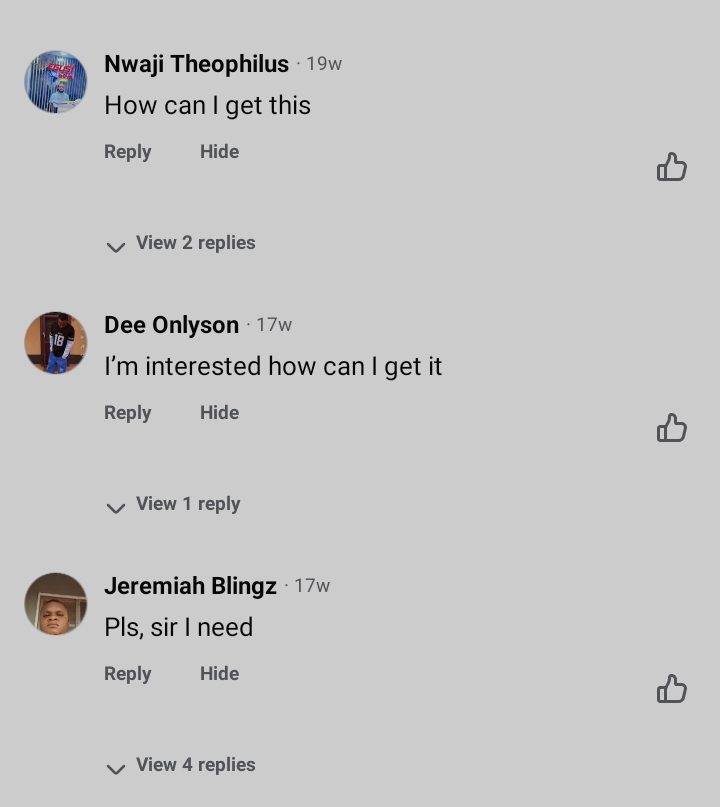Open Jeremiah Blingz's profile name link
This screenshot has width=720, height=807.
pos(190,586)
